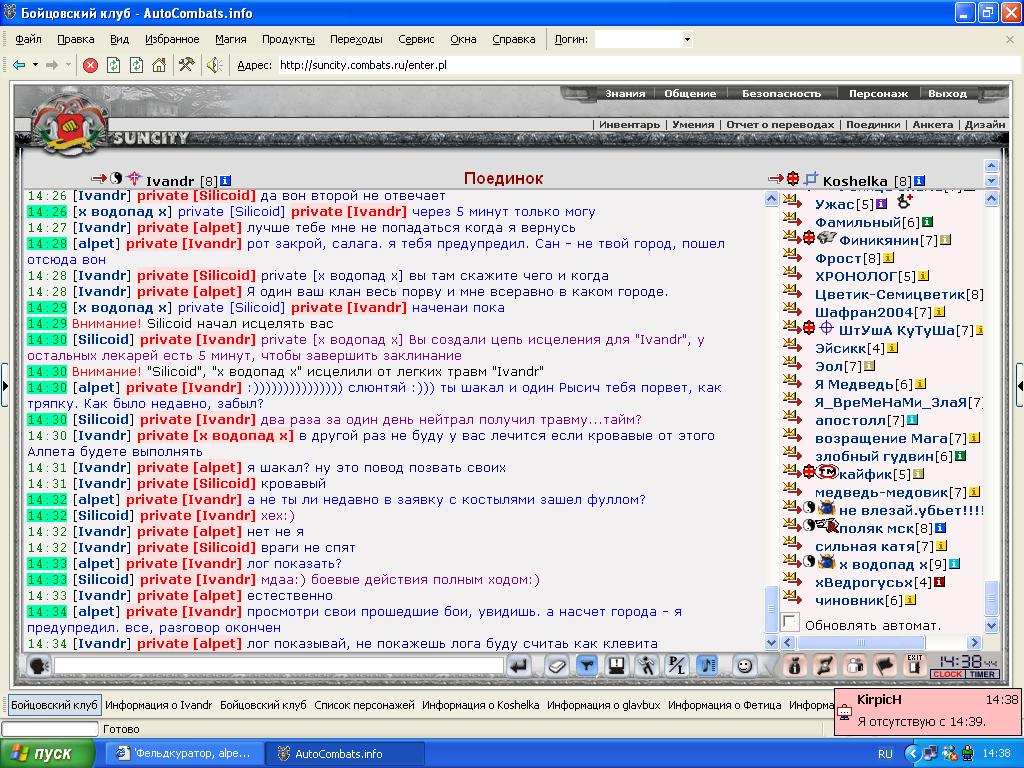
Task: Open the Фельдкуратор taskbar window
Action: (x=184, y=754)
